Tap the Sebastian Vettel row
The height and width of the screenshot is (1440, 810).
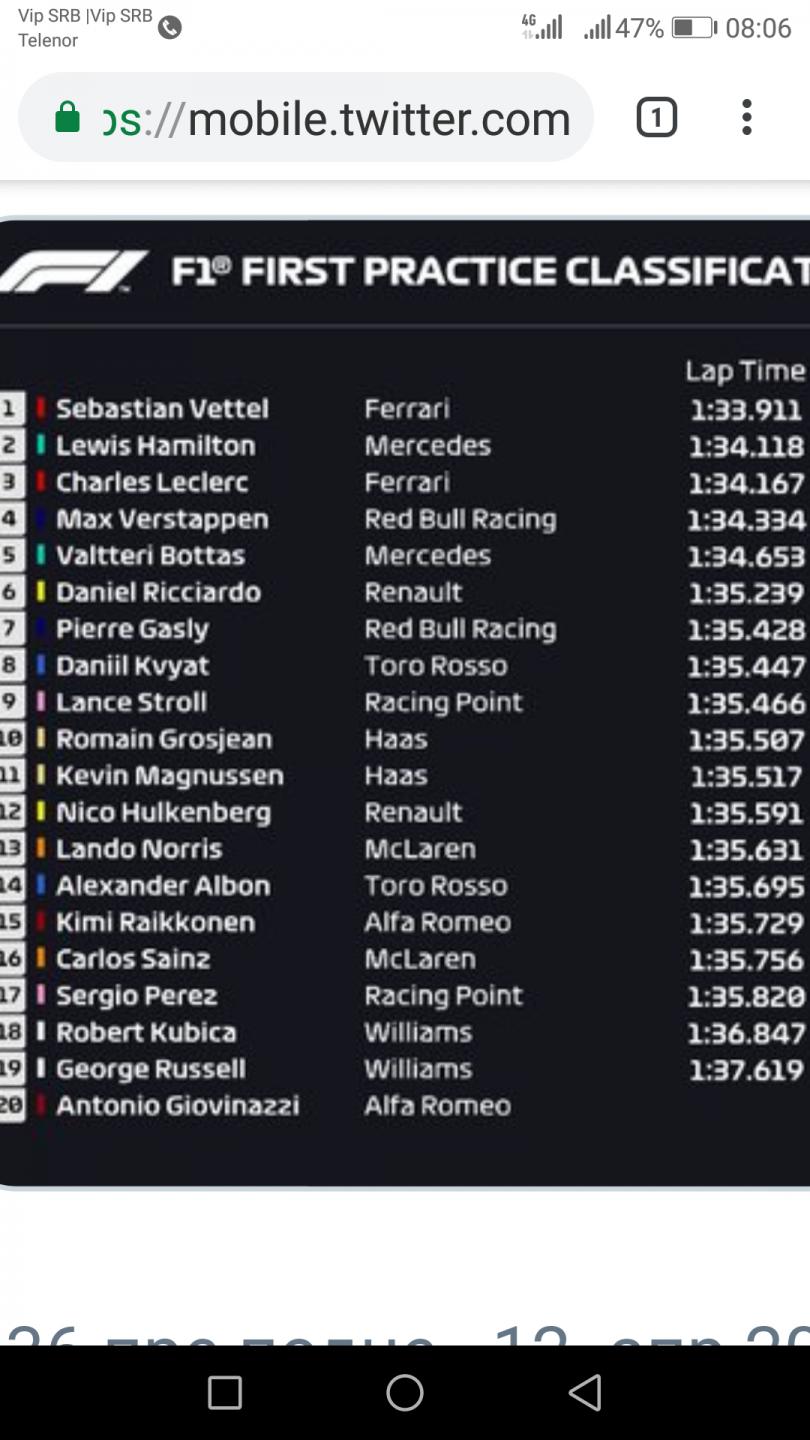(x=405, y=409)
